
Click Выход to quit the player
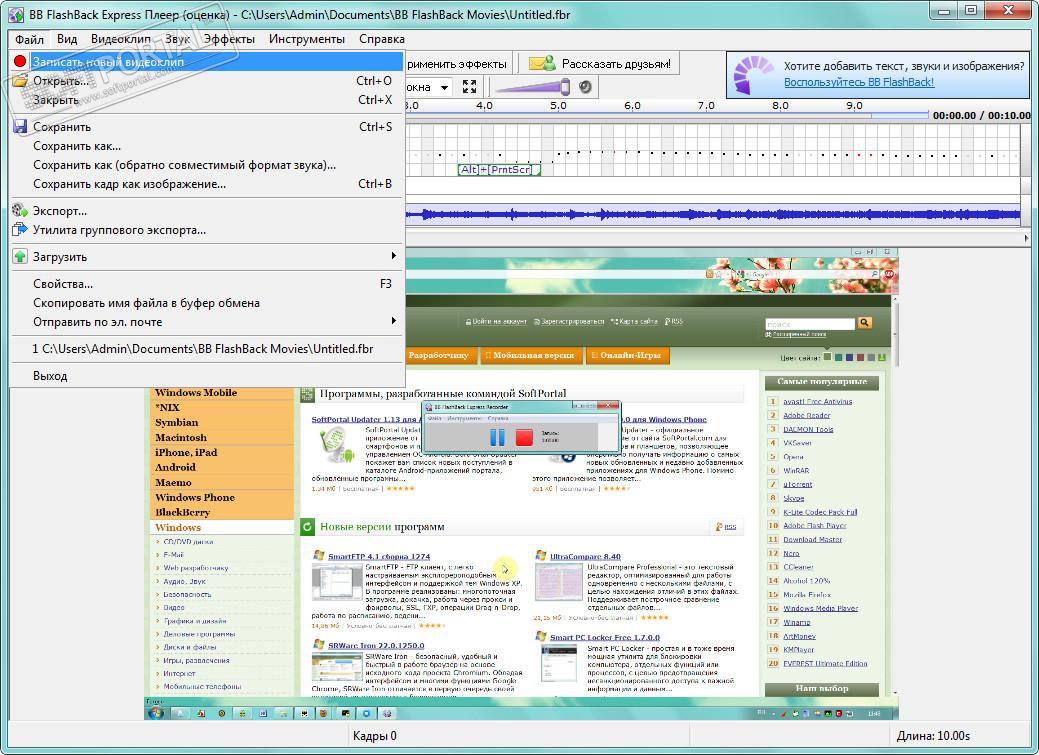(207, 376)
